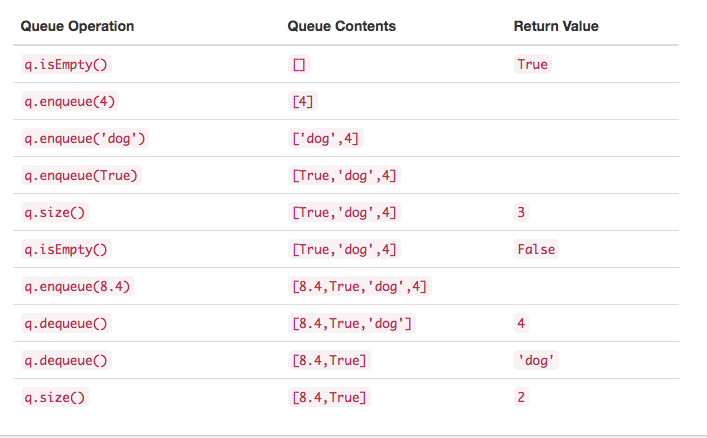Viewport: 707px width, 438px height.
Task: Click the return value 3
Action: pyautogui.click(x=522, y=212)
